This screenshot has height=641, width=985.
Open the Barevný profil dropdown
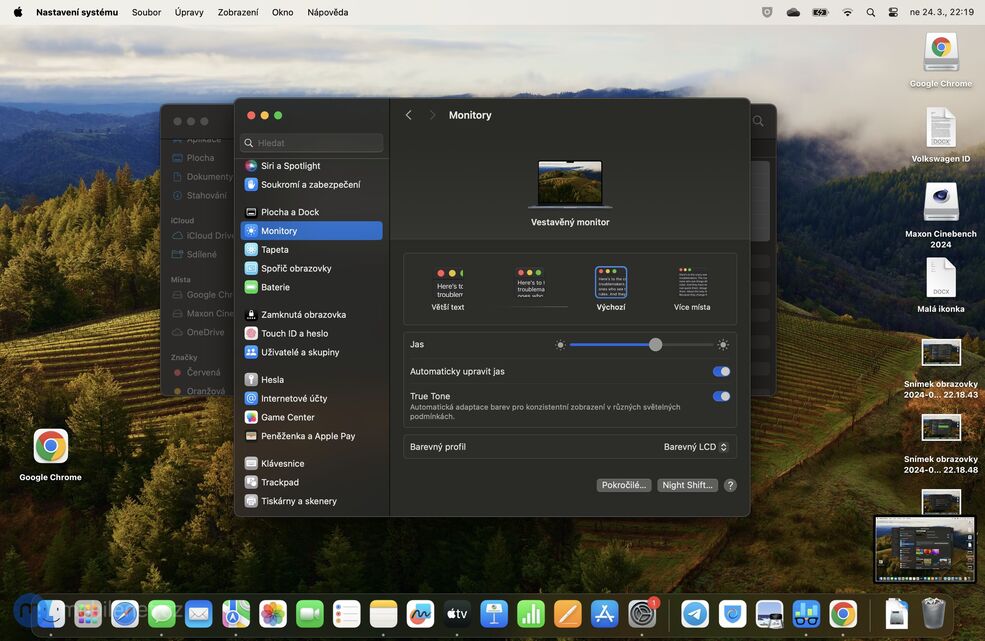[x=695, y=446]
